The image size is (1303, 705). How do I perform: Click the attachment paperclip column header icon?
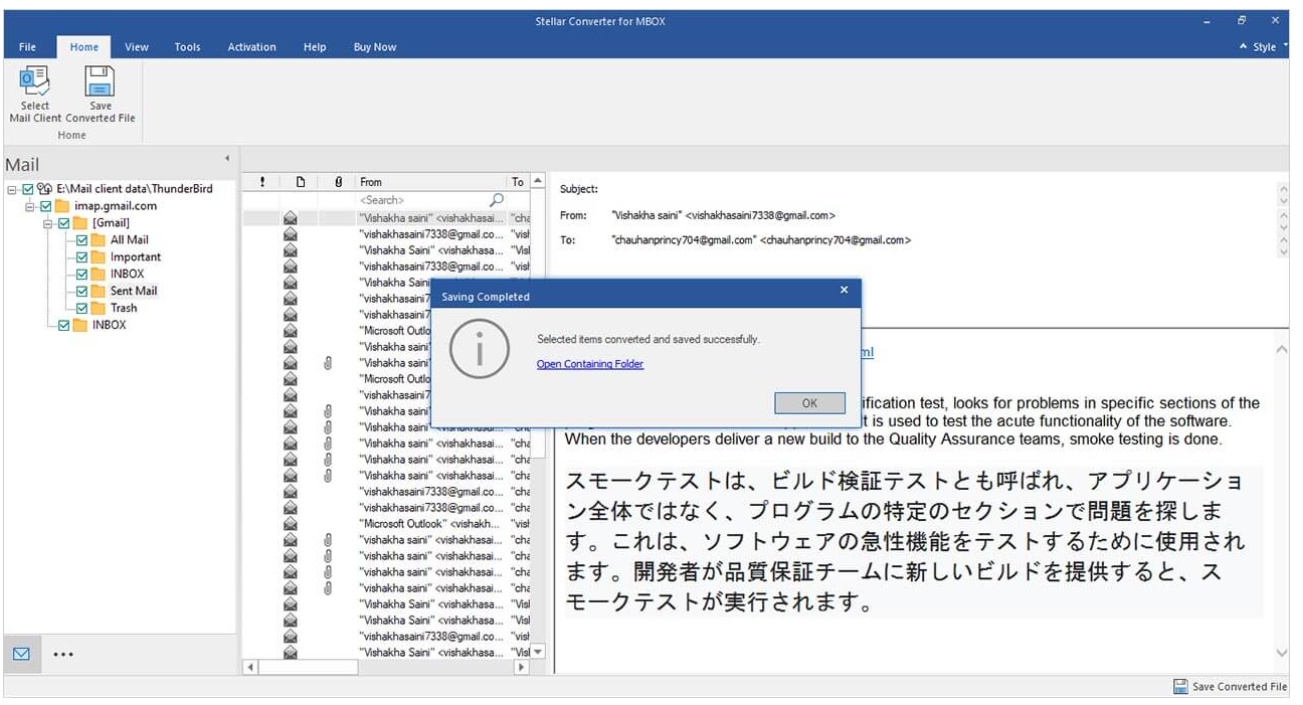coord(338,182)
